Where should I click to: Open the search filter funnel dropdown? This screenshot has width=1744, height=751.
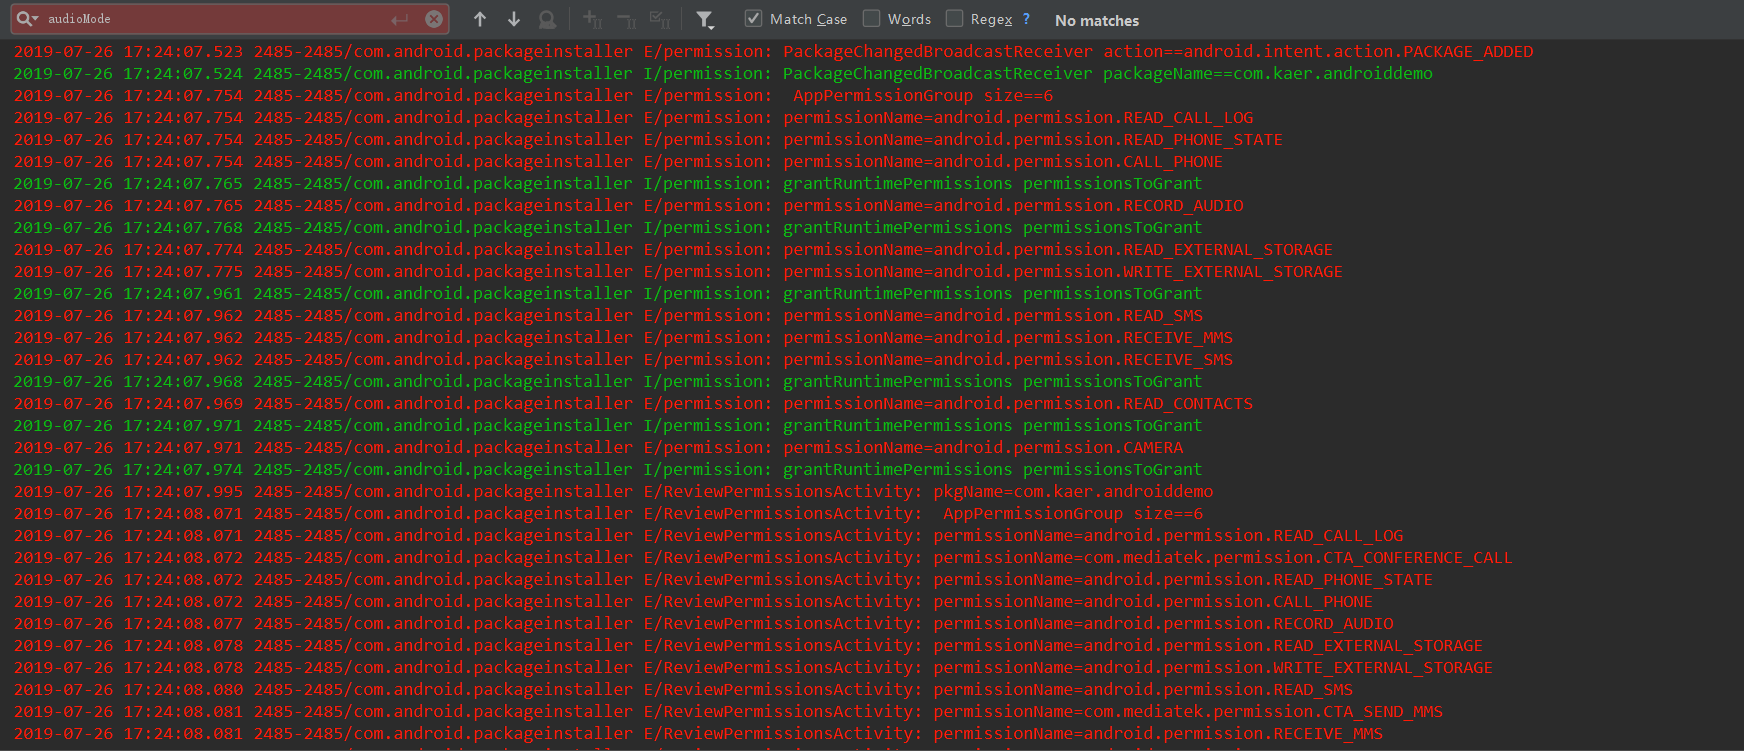point(705,19)
